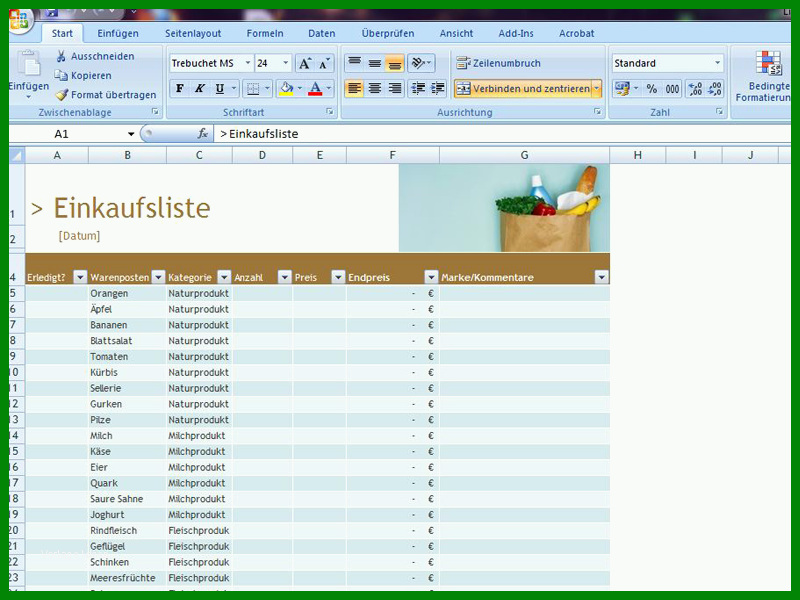Image resolution: width=800 pixels, height=600 pixels.
Task: Click the fx insert function icon
Action: (203, 134)
